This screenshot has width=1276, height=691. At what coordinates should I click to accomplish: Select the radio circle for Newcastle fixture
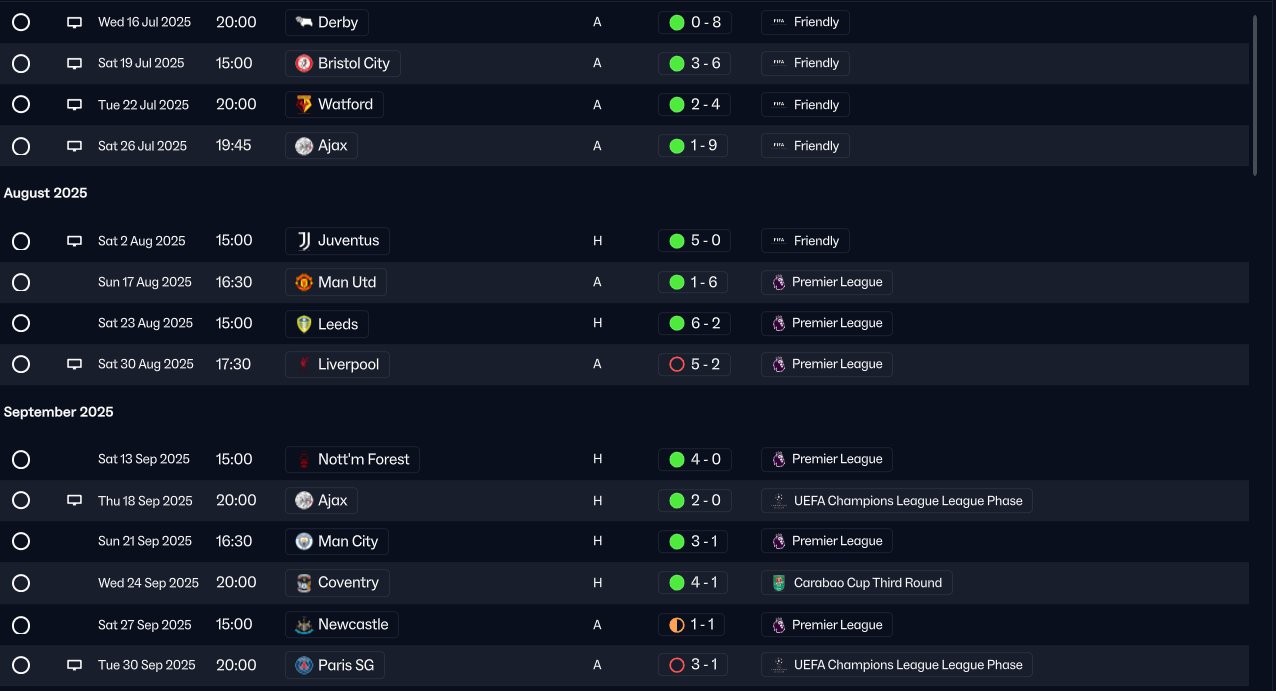tap(21, 625)
